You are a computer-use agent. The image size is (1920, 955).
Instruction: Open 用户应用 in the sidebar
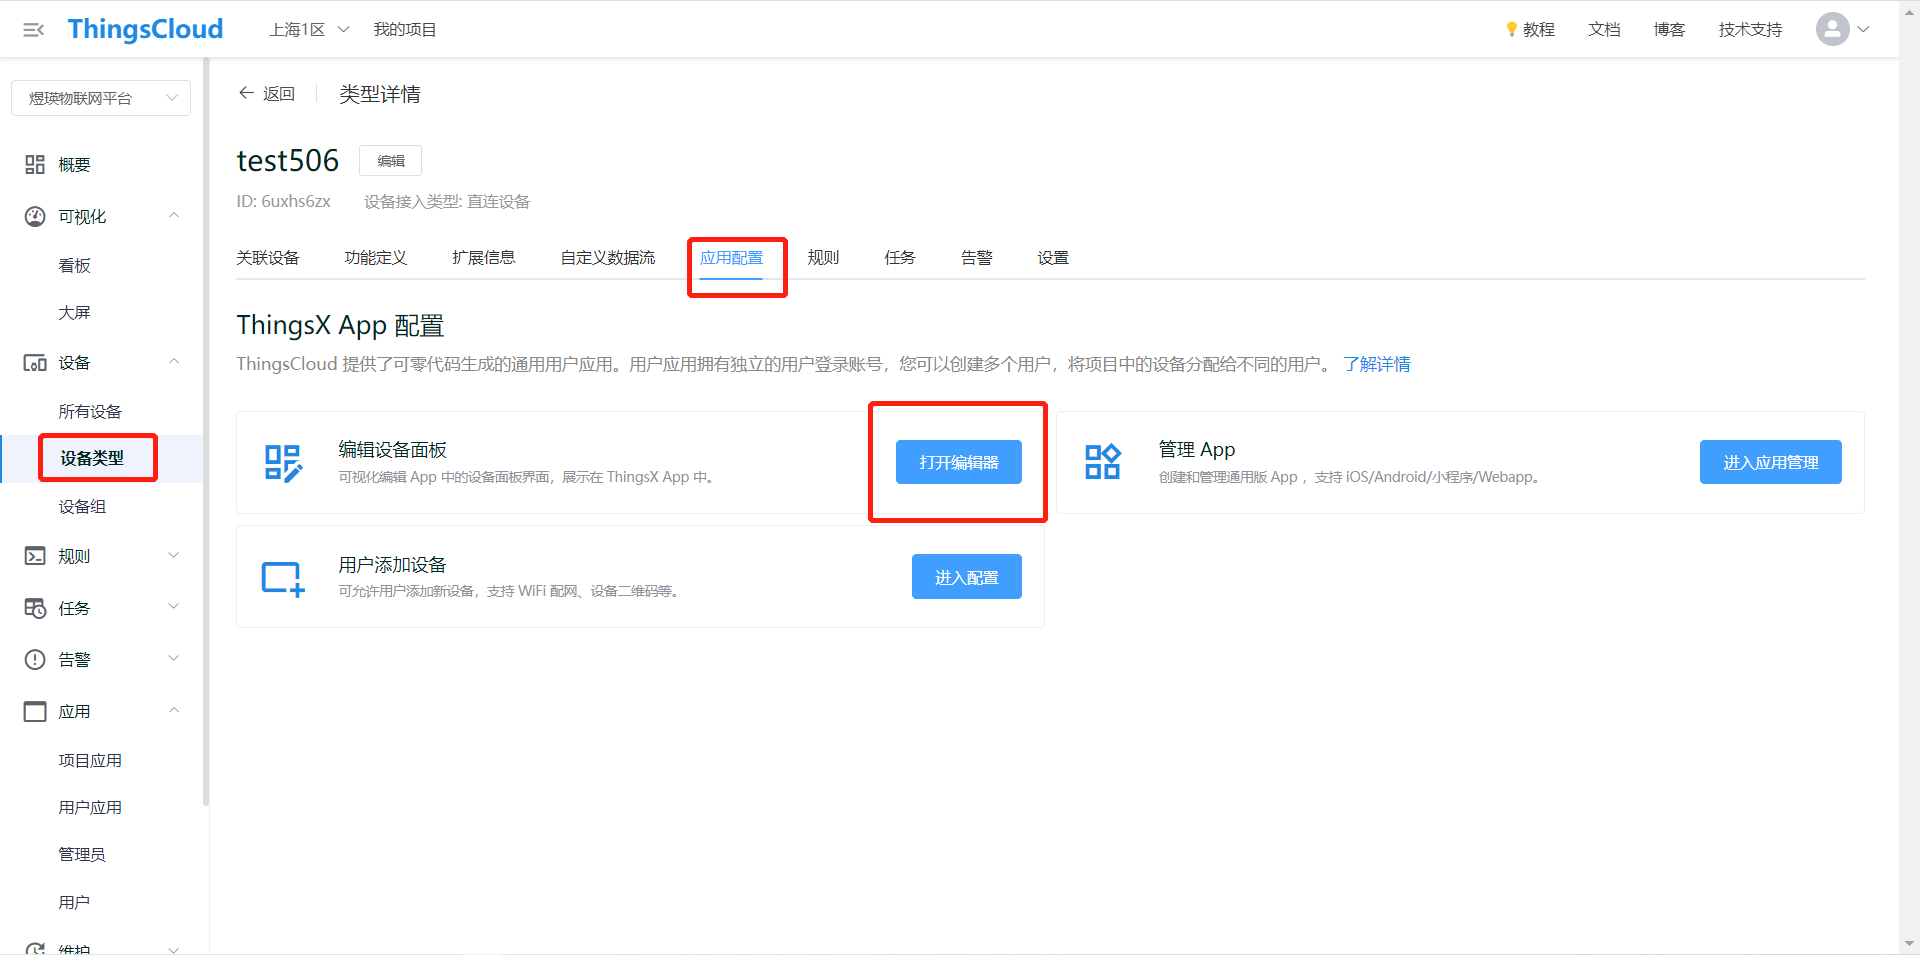pos(90,808)
